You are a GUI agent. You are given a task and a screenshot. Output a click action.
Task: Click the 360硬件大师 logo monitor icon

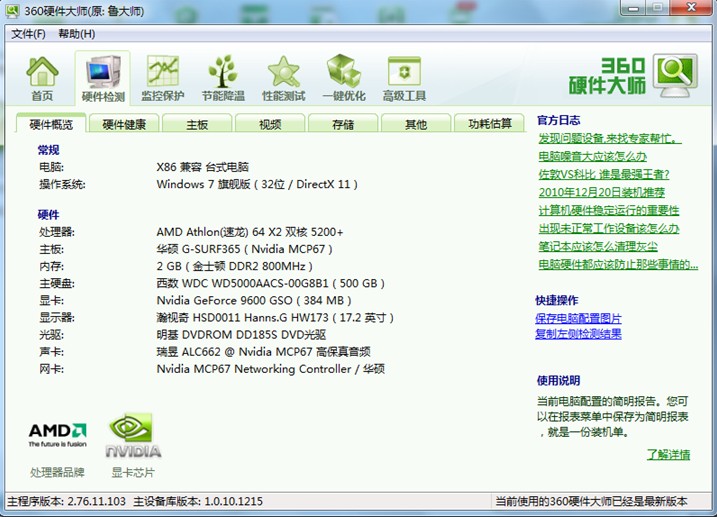675,75
